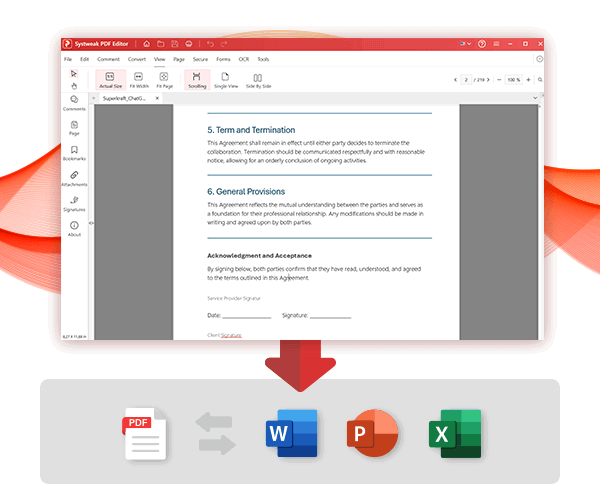The height and width of the screenshot is (500, 600).
Task: Open the File menu
Action: coord(68,59)
